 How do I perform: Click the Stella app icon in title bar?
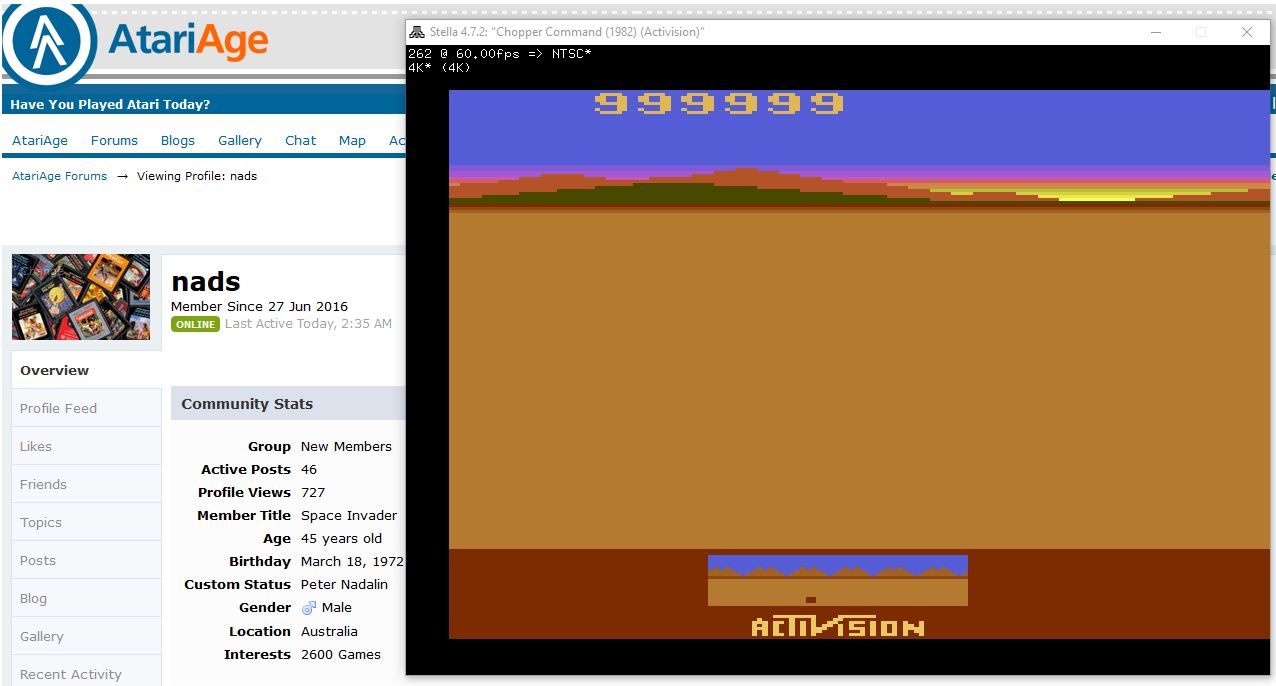[417, 32]
